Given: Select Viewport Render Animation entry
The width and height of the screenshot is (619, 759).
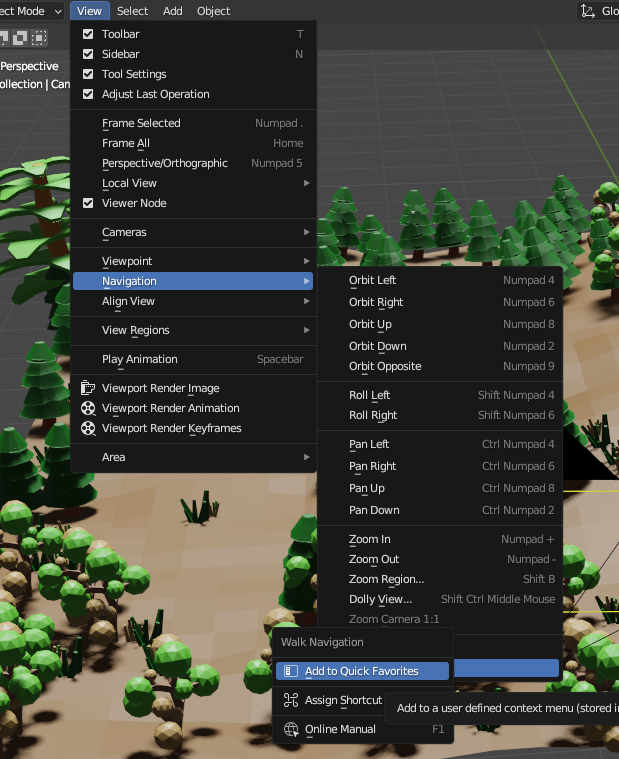Looking at the screenshot, I should (x=193, y=408).
